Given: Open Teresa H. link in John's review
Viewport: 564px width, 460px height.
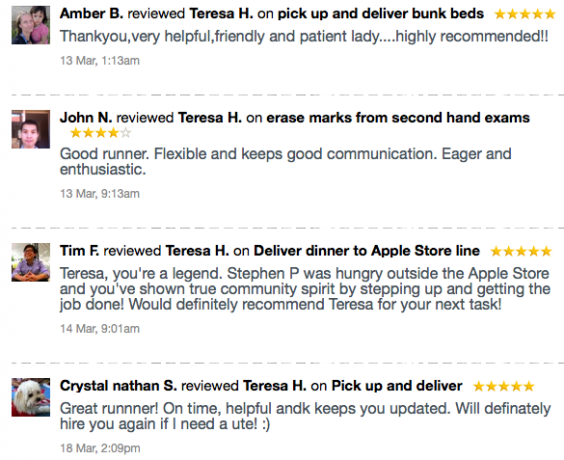Looking at the screenshot, I should (210, 118).
